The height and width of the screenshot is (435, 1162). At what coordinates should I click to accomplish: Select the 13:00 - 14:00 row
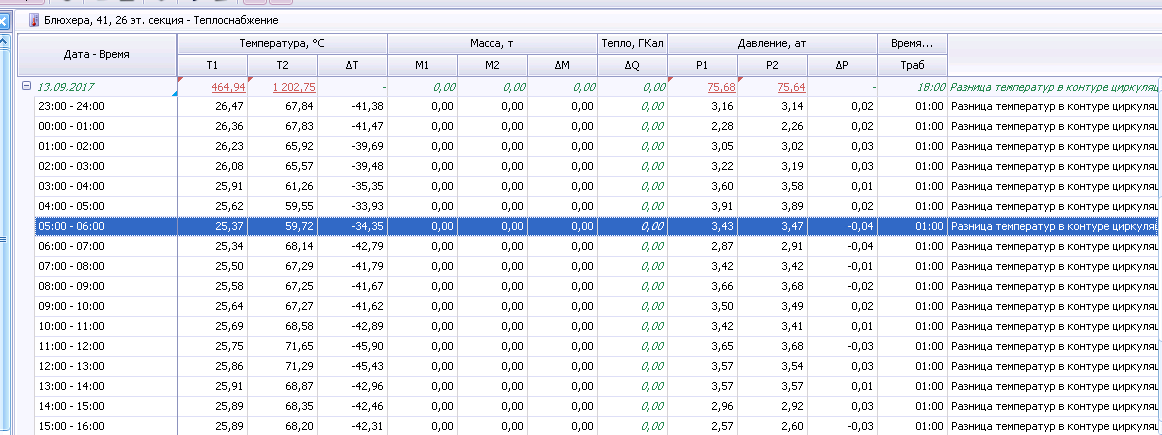[x=597, y=387]
